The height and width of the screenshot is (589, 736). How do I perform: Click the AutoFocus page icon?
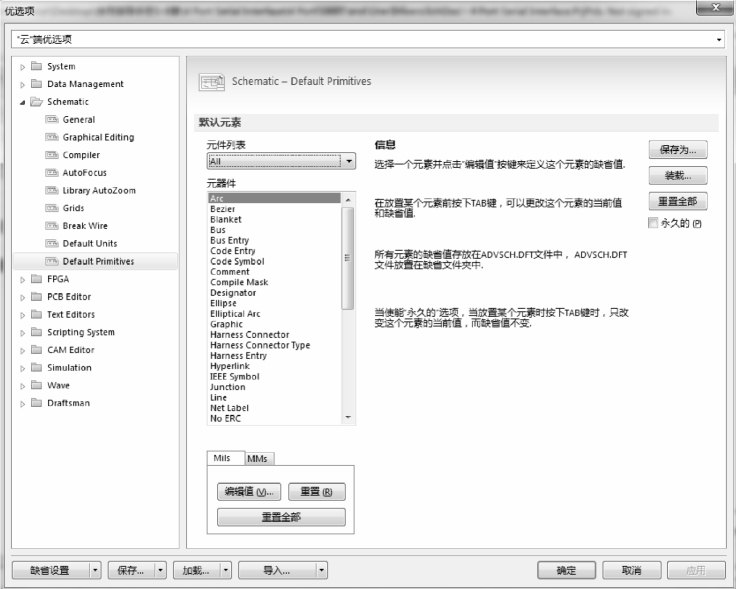[x=53, y=173]
